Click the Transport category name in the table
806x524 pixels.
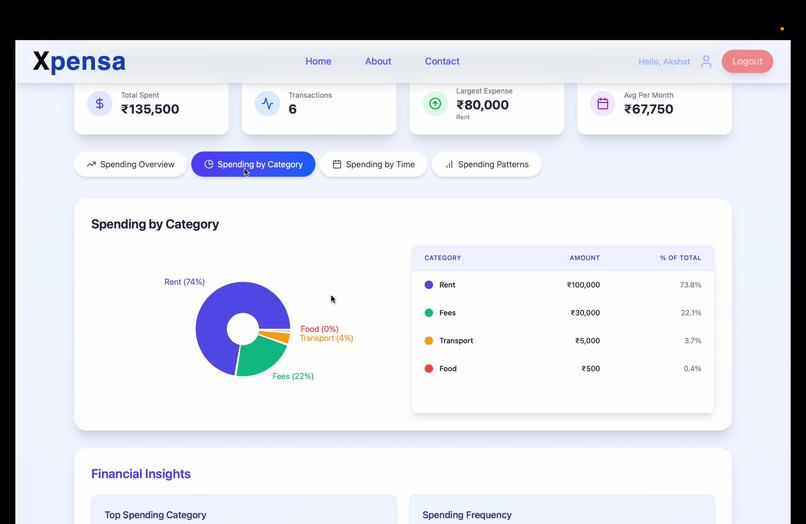pyautogui.click(x=456, y=340)
